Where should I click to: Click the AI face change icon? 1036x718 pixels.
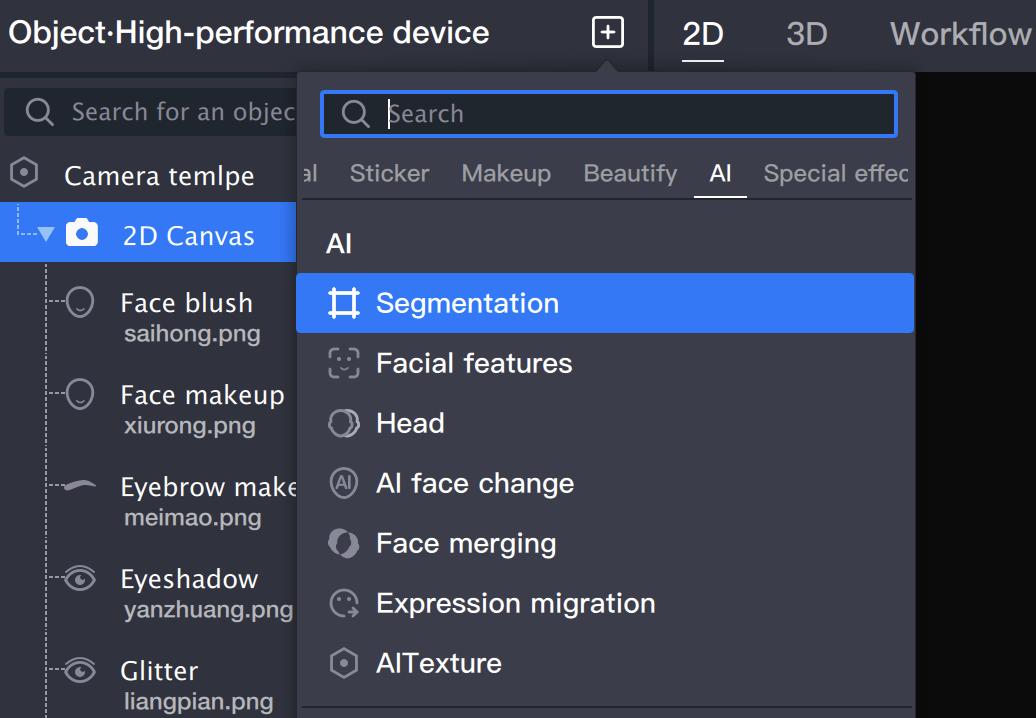click(x=344, y=483)
